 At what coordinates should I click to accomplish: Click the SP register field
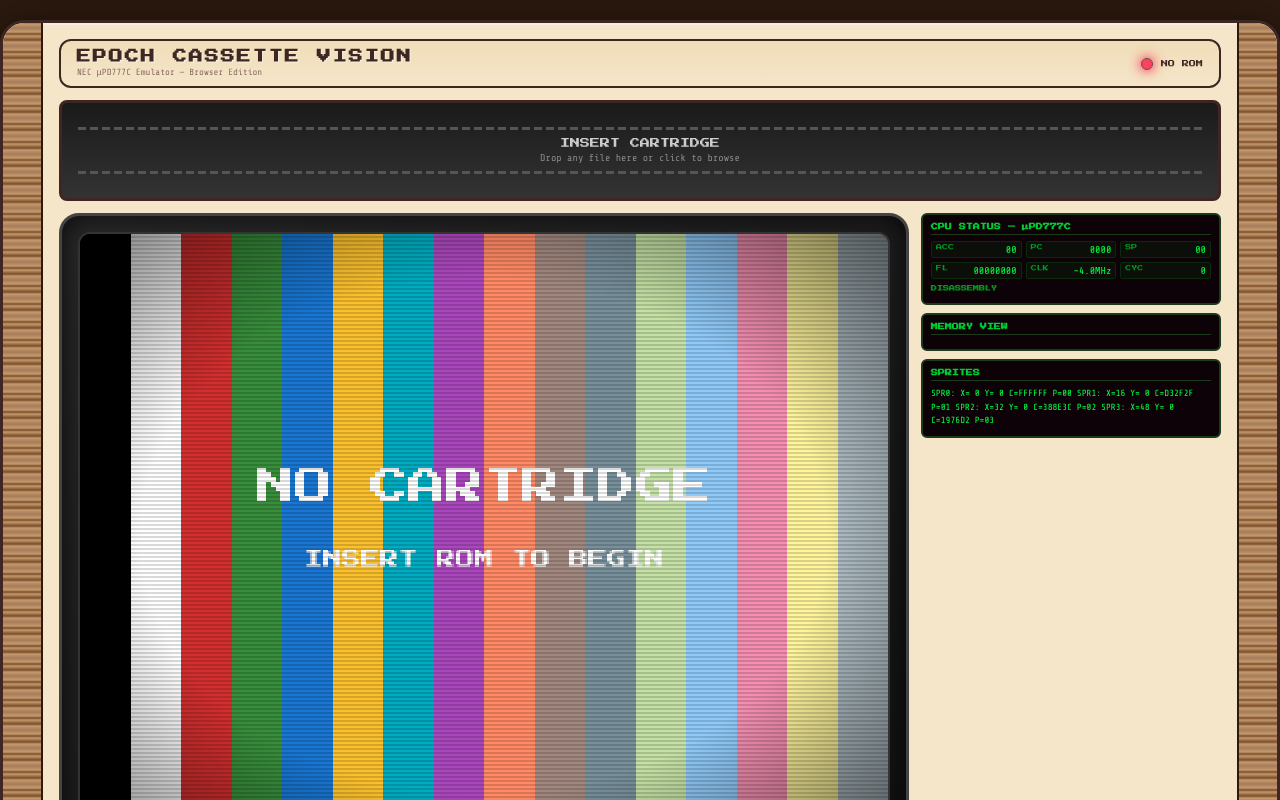(x=1165, y=248)
